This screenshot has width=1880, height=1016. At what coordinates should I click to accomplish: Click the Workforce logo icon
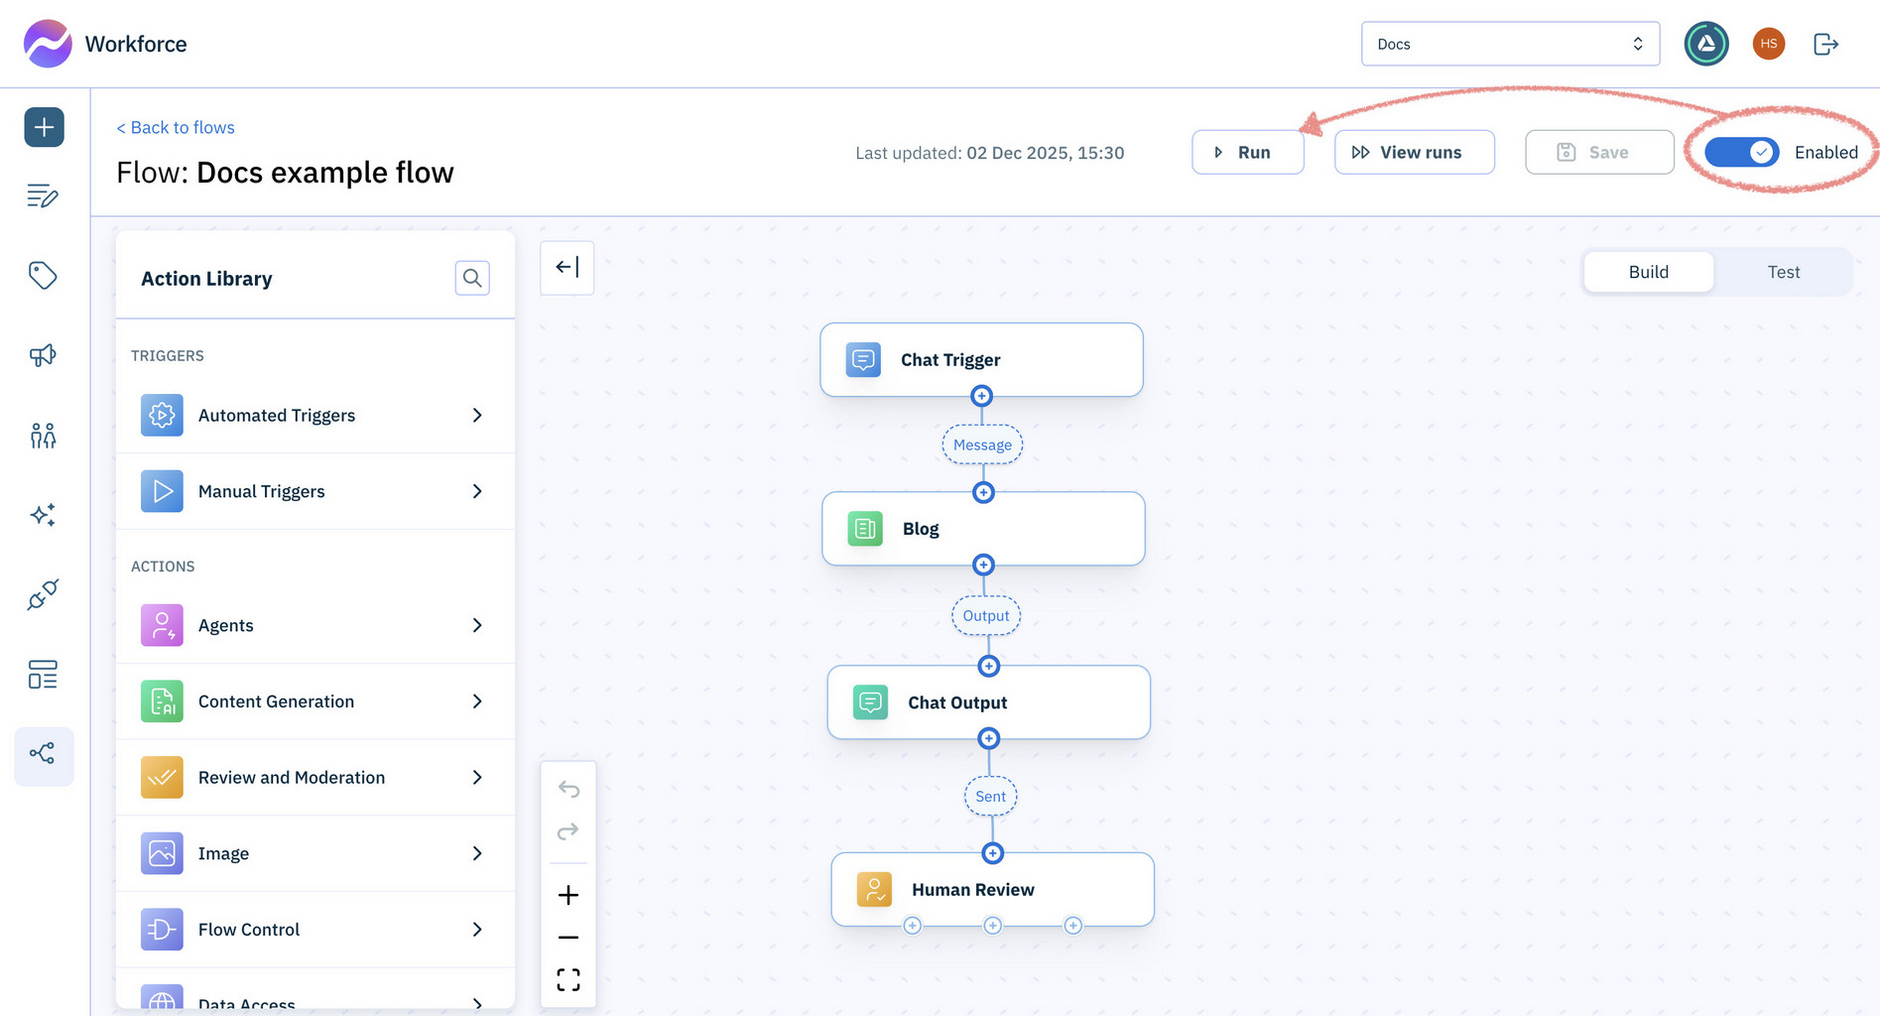tap(47, 44)
